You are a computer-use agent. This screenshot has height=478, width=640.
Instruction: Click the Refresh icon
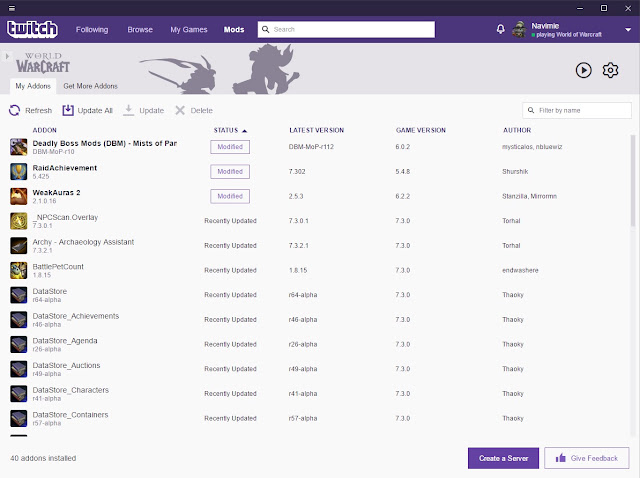click(14, 110)
